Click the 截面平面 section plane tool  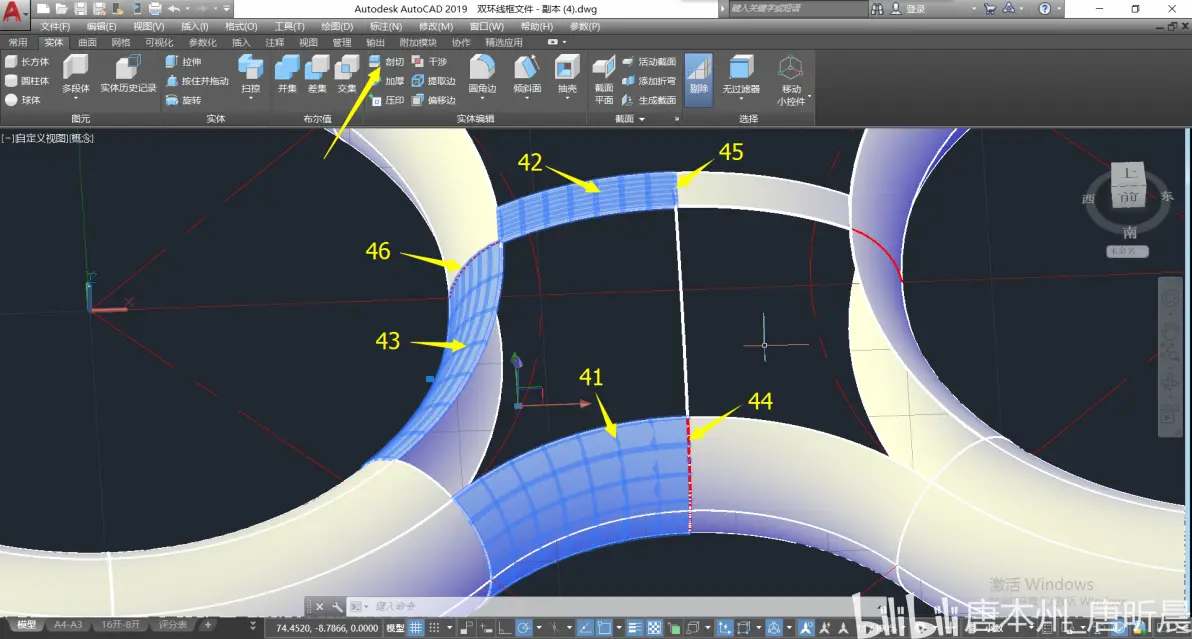604,80
